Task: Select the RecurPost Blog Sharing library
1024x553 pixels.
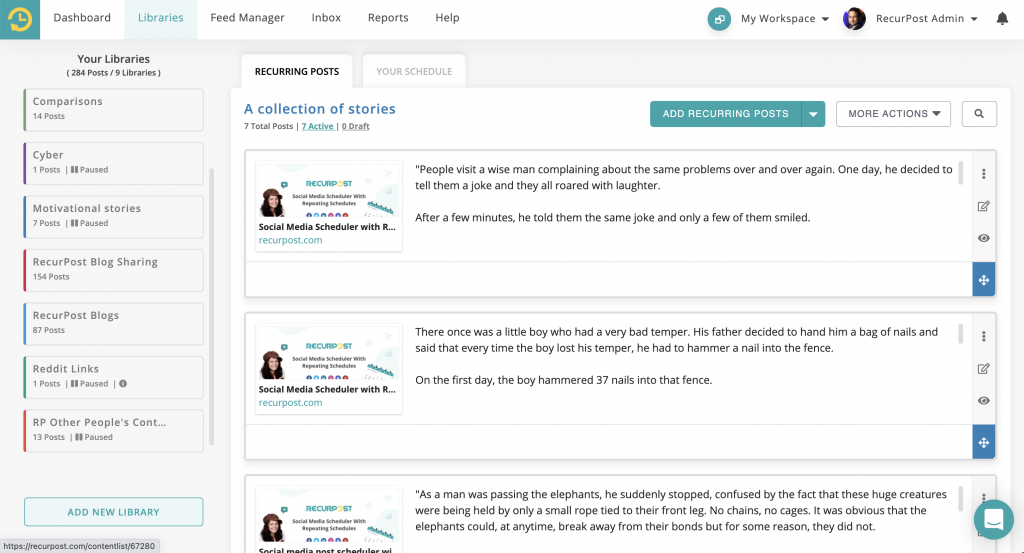Action: tap(114, 270)
